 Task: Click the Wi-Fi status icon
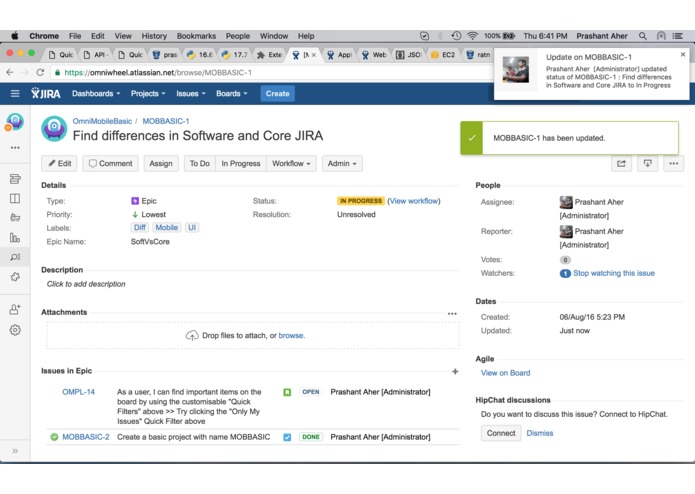(472, 36)
